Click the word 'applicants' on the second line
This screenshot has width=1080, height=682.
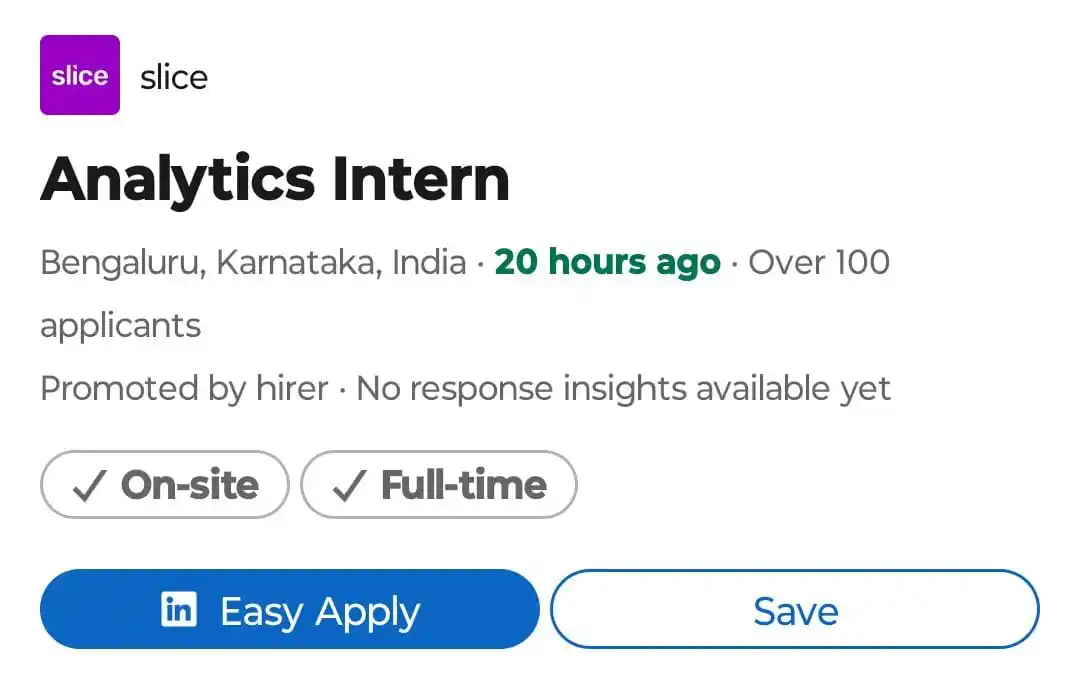coord(121,327)
